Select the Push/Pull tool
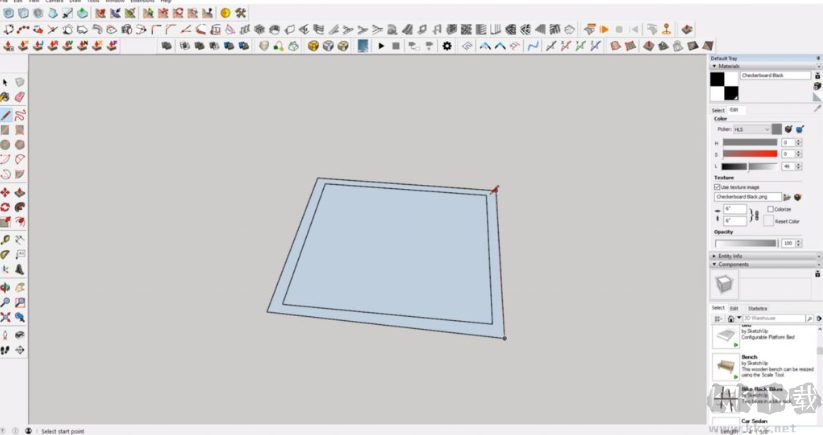This screenshot has width=823, height=435. pos(19,193)
